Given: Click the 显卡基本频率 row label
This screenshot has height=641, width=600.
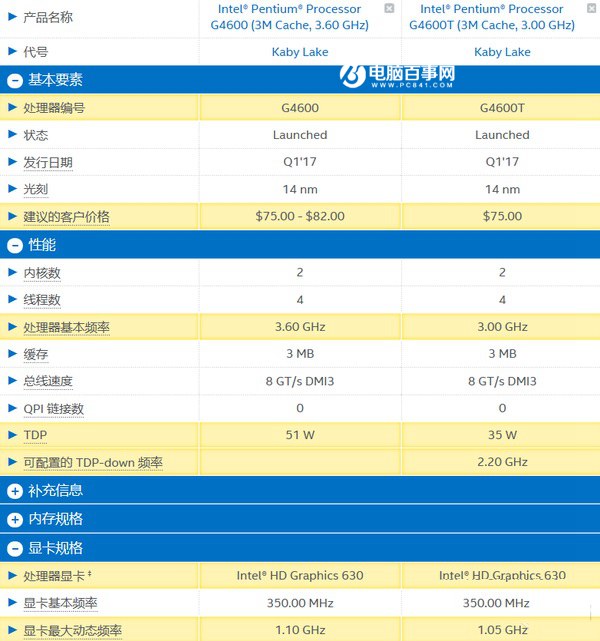Looking at the screenshot, I should 60,603.
